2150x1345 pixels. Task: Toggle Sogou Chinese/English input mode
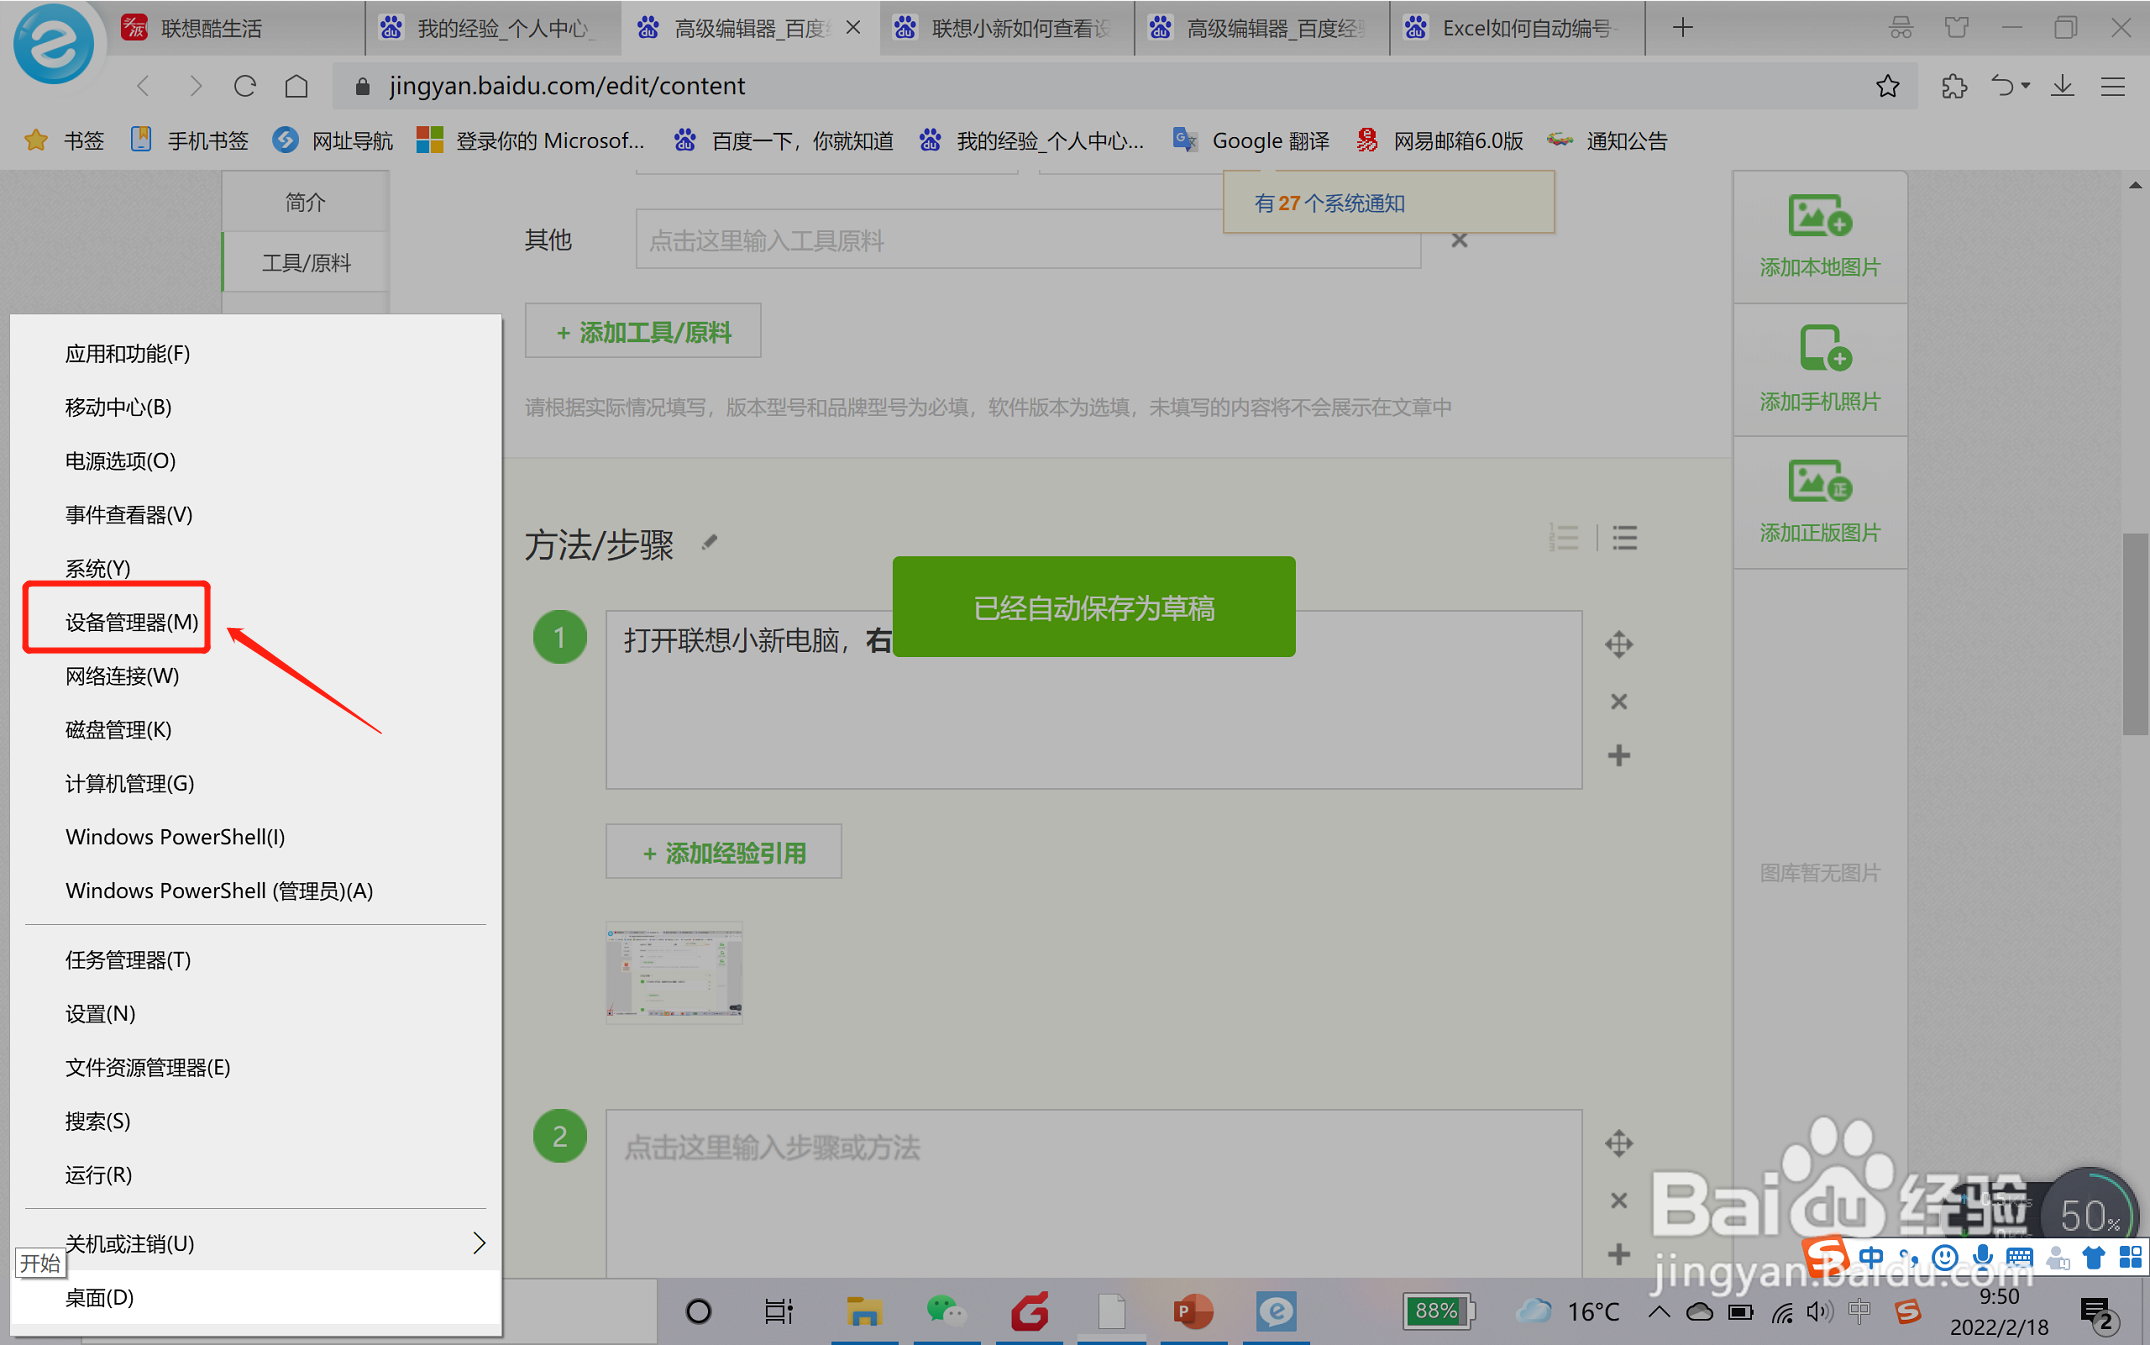point(1870,1258)
